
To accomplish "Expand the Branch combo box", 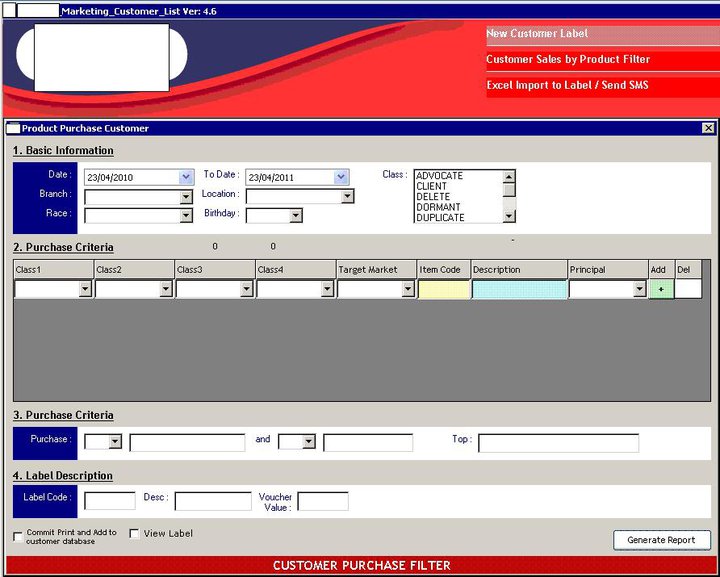I will click(x=186, y=197).
